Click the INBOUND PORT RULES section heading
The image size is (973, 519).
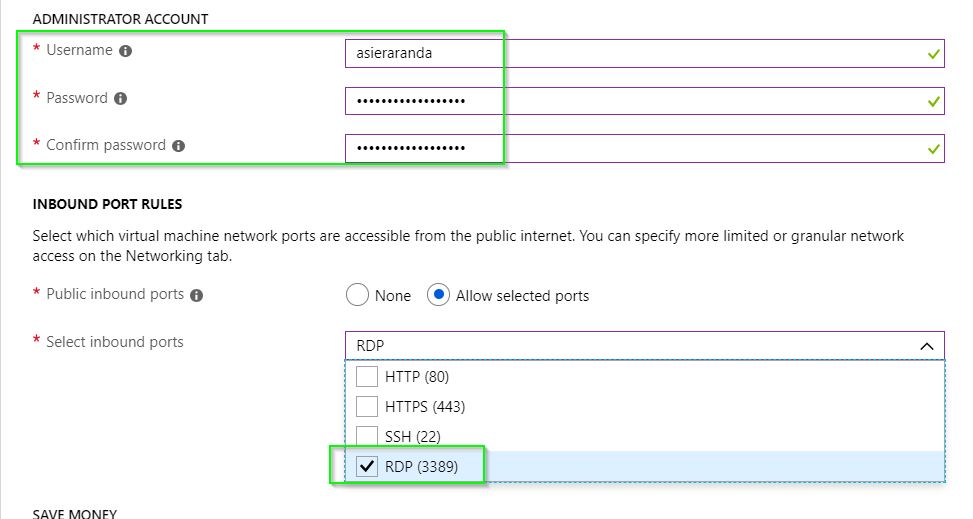[107, 204]
